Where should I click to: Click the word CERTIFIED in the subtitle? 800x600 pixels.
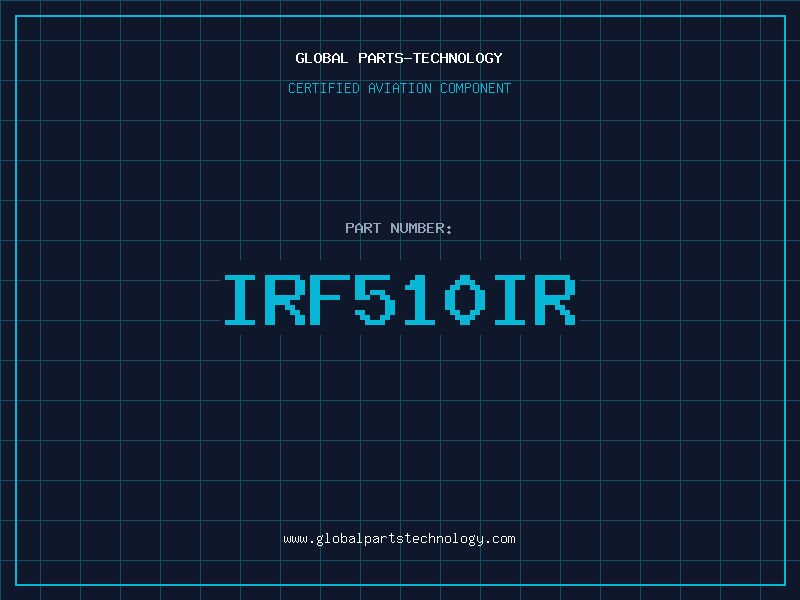coord(324,88)
